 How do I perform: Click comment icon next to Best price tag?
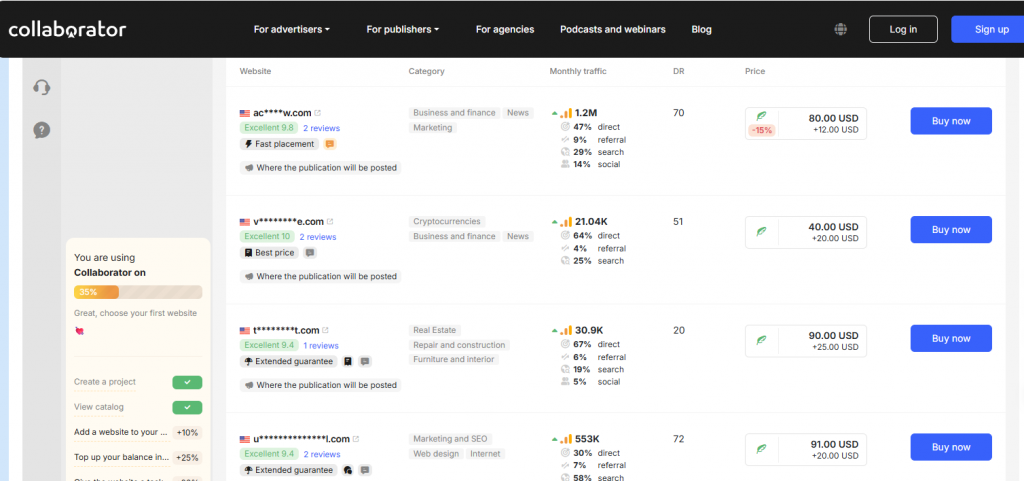tap(310, 253)
